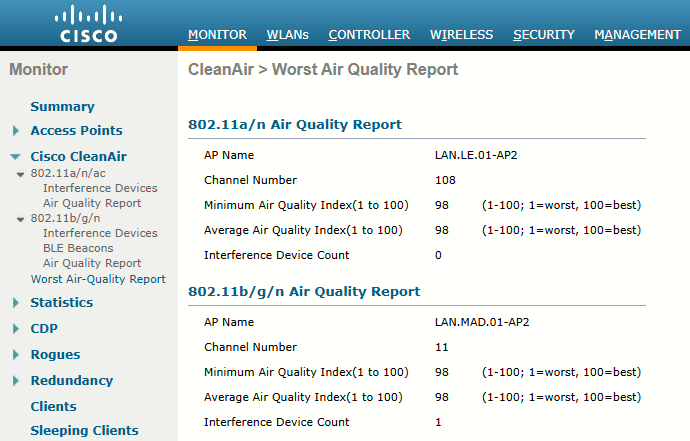Open the Clients sidebar link
The height and width of the screenshot is (441, 690).
point(53,407)
